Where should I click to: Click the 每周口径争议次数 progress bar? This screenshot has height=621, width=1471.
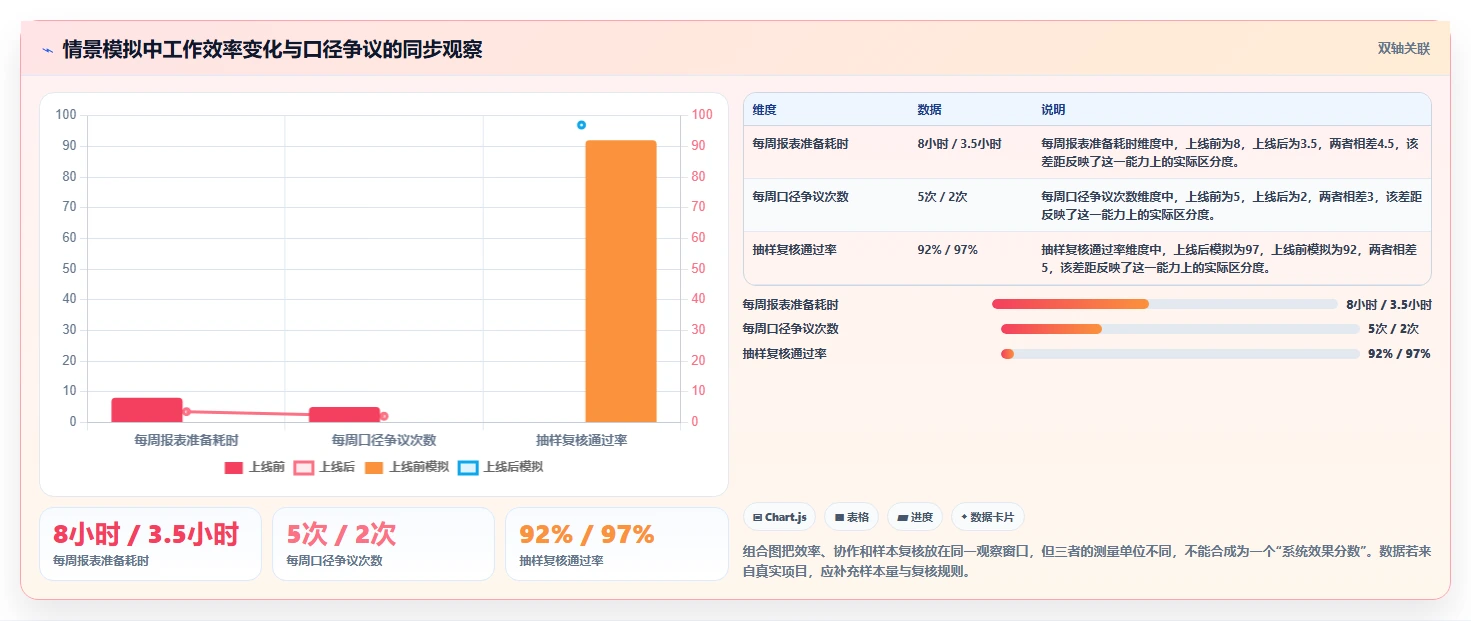click(1180, 329)
